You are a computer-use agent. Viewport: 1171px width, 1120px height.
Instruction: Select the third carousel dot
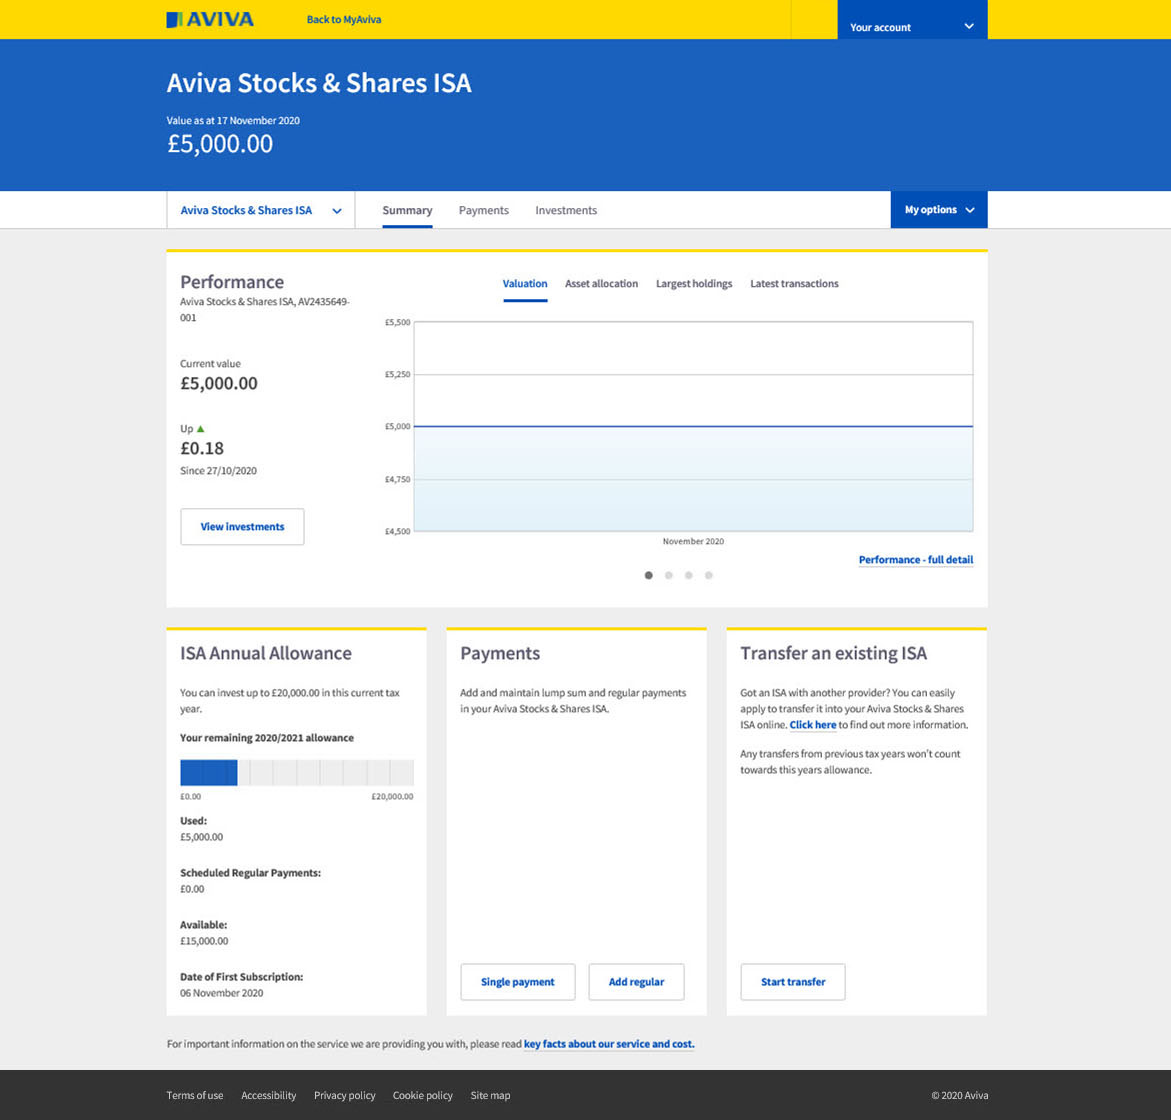point(689,576)
